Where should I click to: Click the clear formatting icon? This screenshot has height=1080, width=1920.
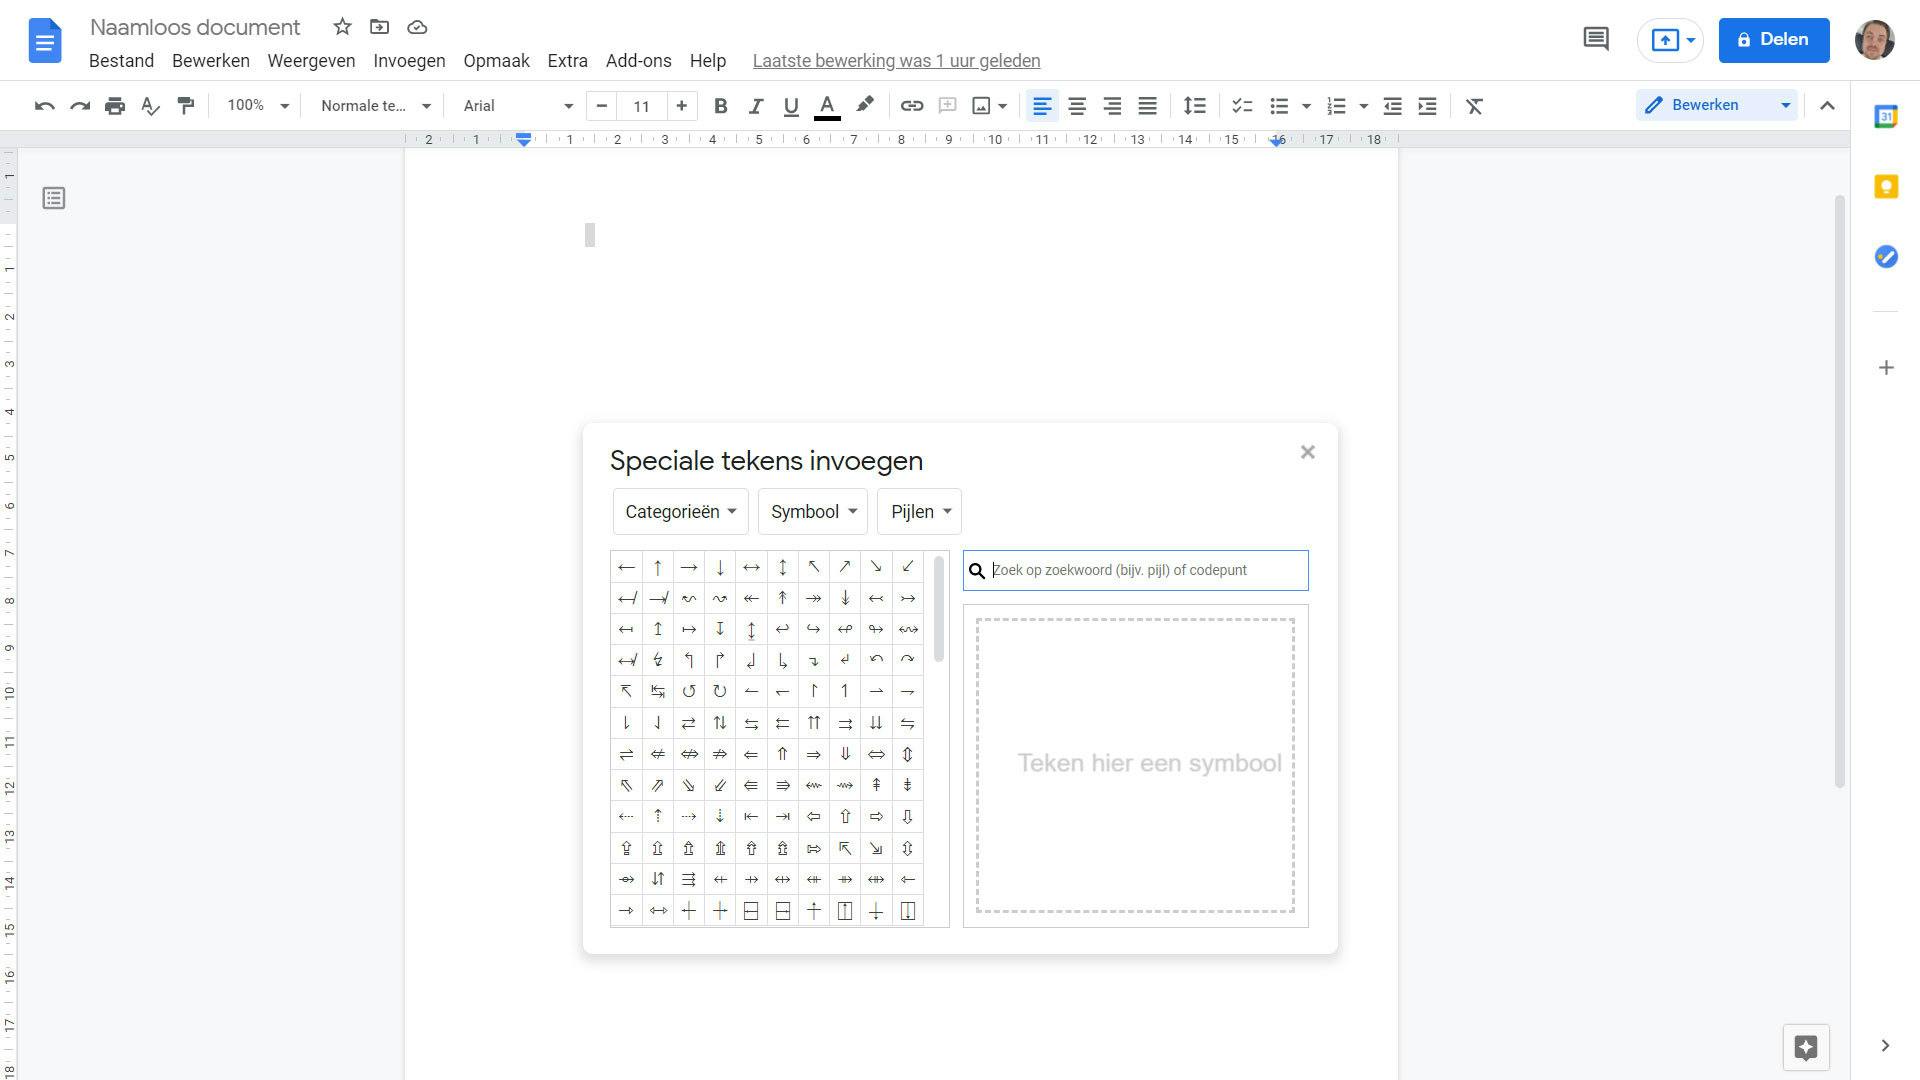[1474, 106]
